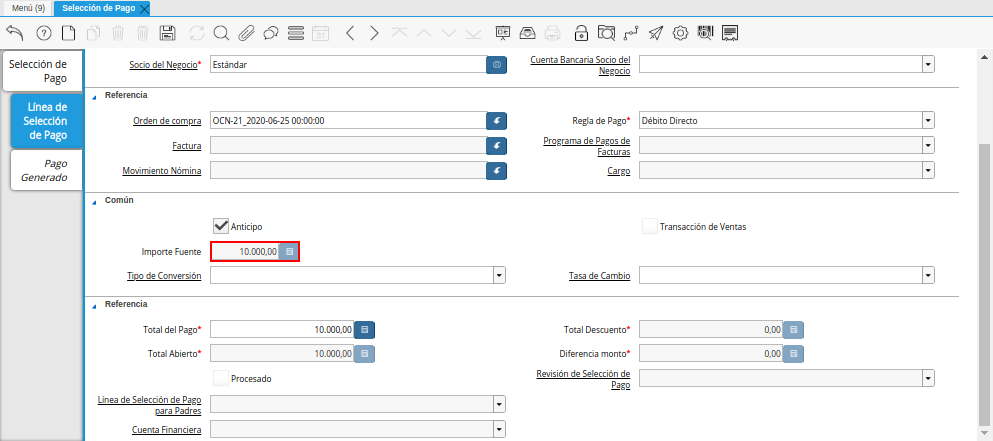Save the record with the floppy disk icon
The width and height of the screenshot is (993, 441).
click(168, 33)
